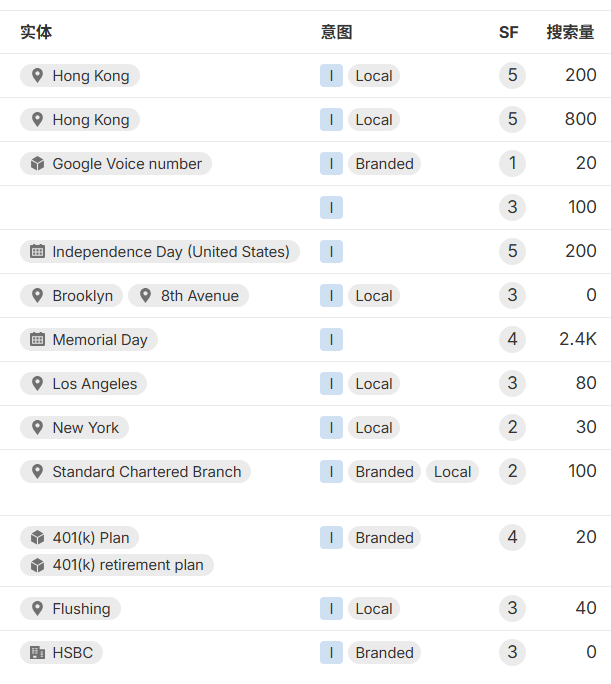Click the cube icon on Google Voice number
611x684 pixels.
38,164
